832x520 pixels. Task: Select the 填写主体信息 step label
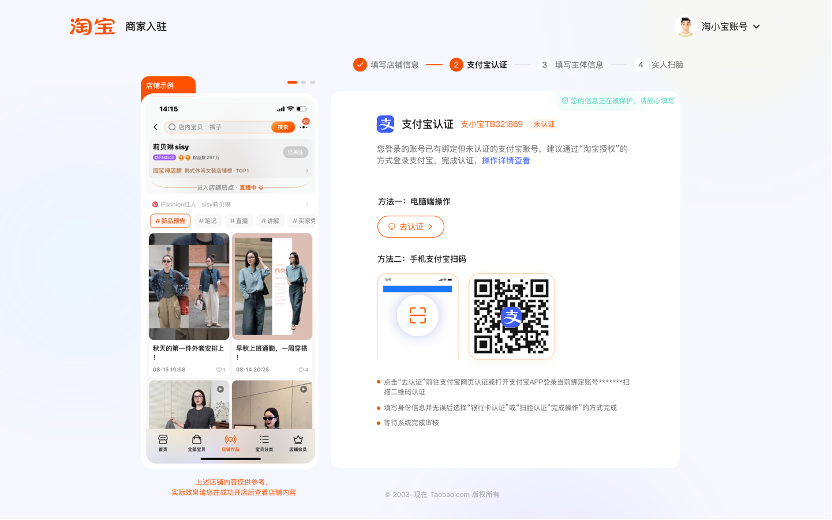click(579, 65)
